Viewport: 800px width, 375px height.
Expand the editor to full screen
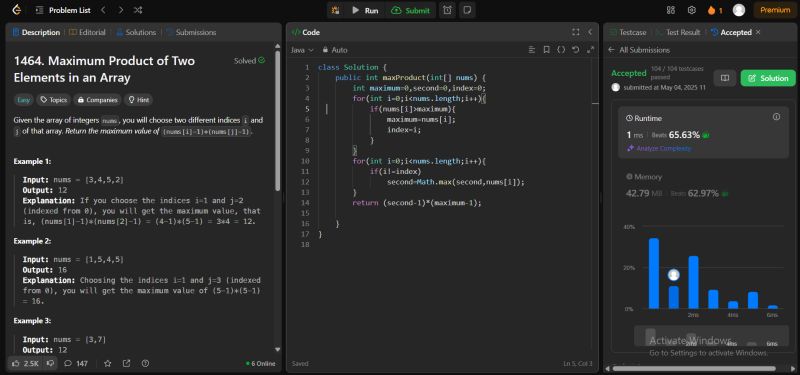click(x=590, y=49)
